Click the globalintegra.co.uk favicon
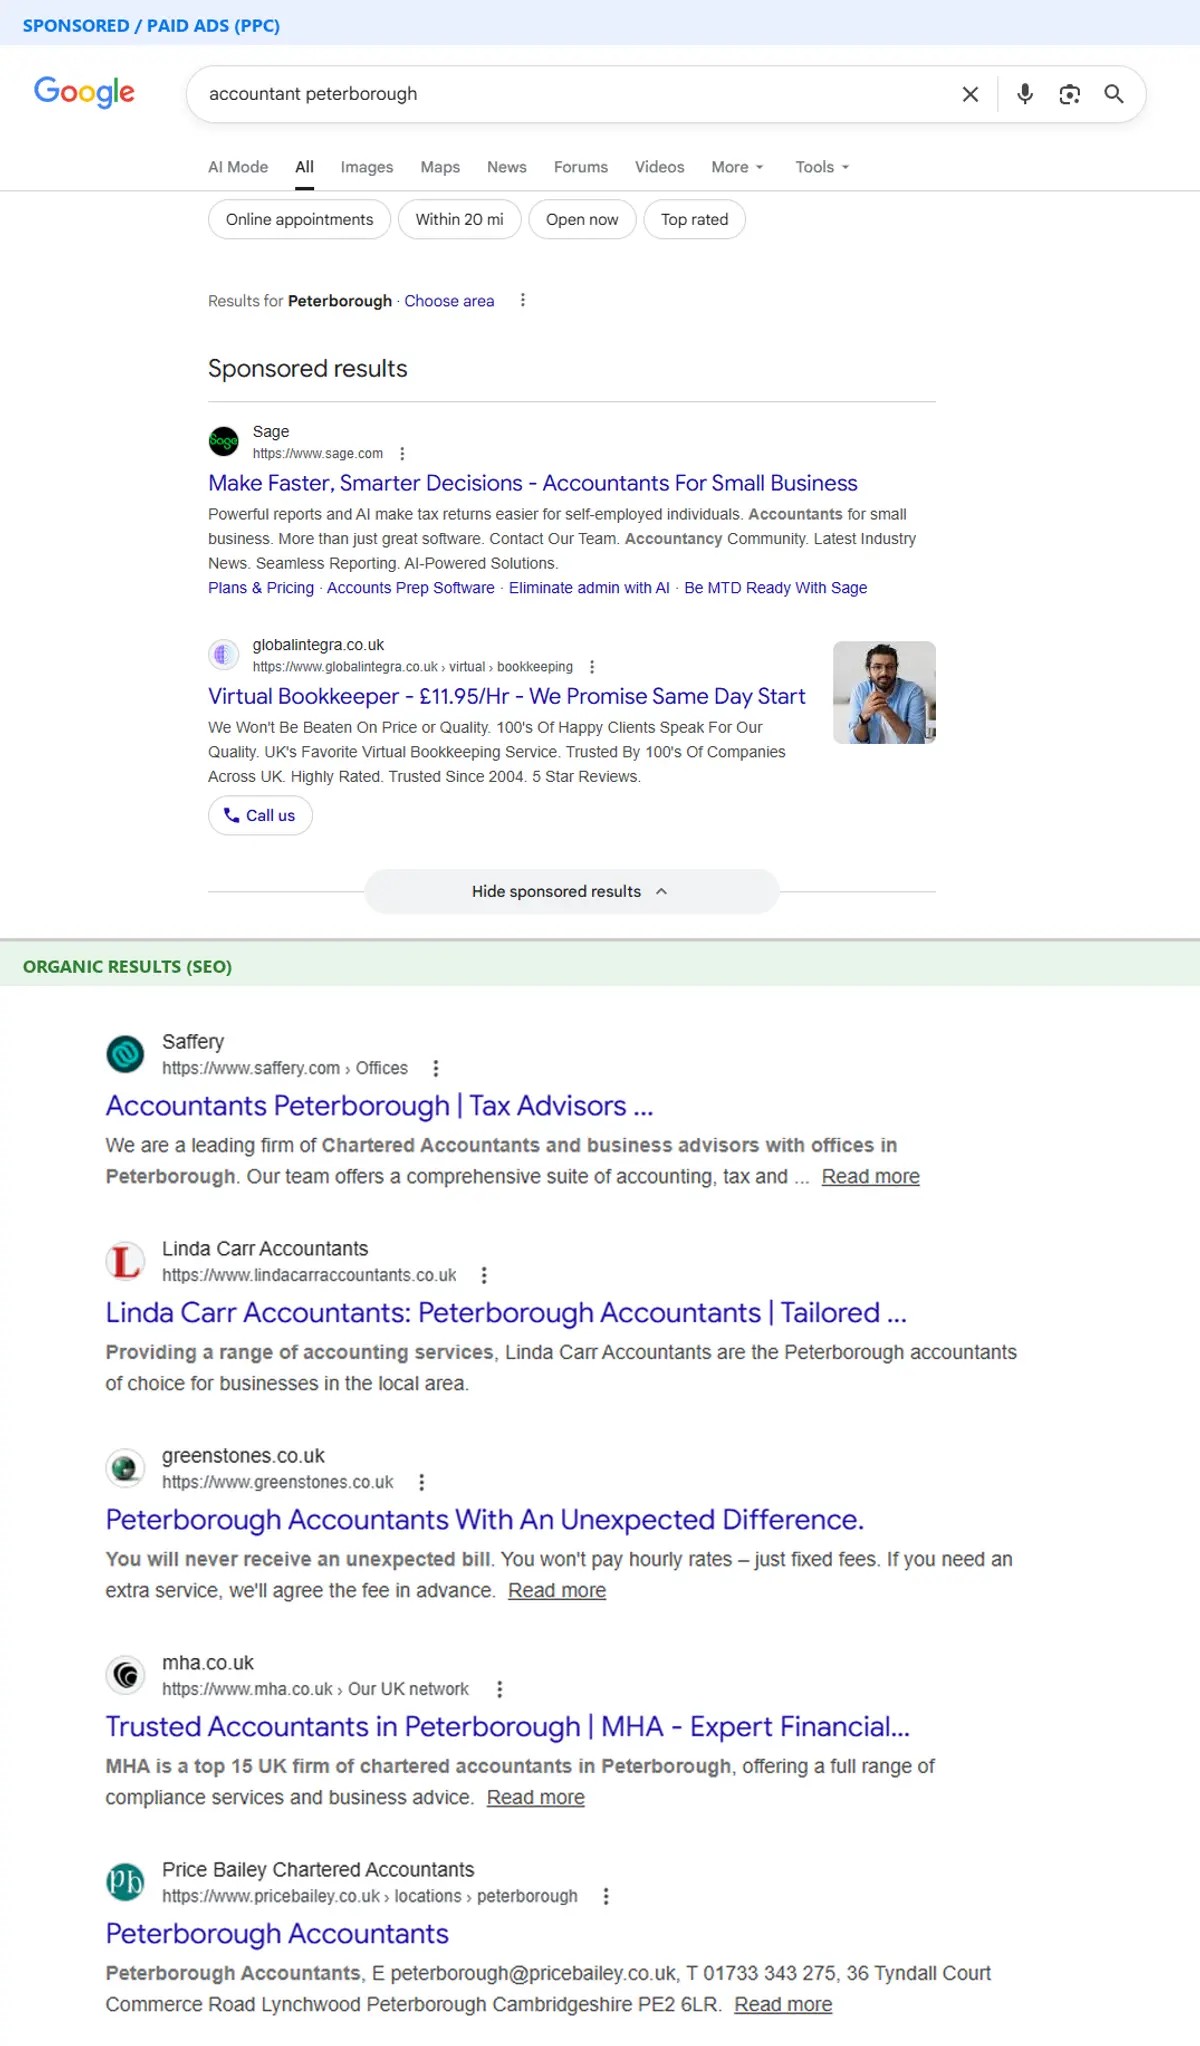 click(x=223, y=654)
